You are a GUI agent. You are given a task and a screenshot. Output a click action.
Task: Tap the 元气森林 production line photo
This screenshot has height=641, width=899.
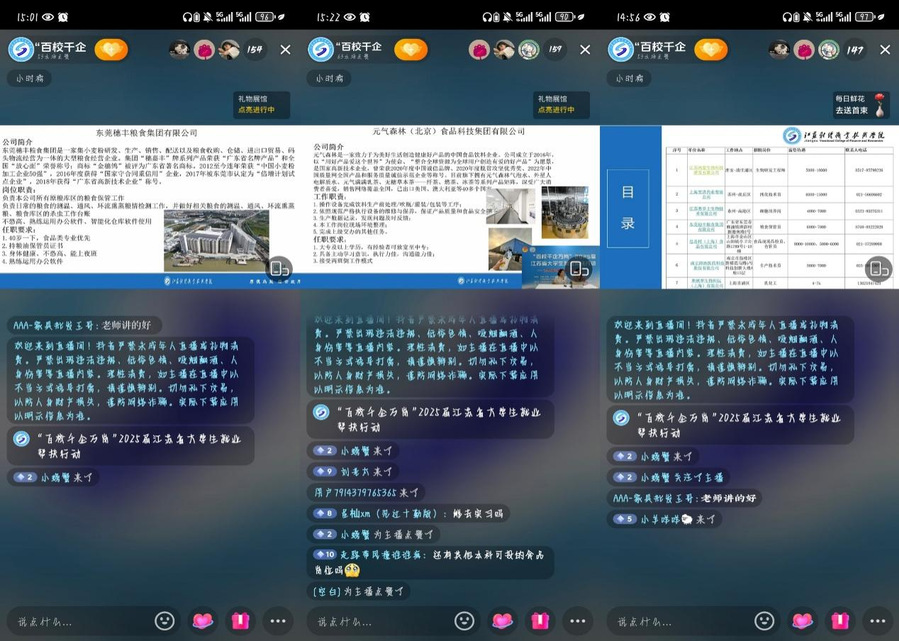565,212
